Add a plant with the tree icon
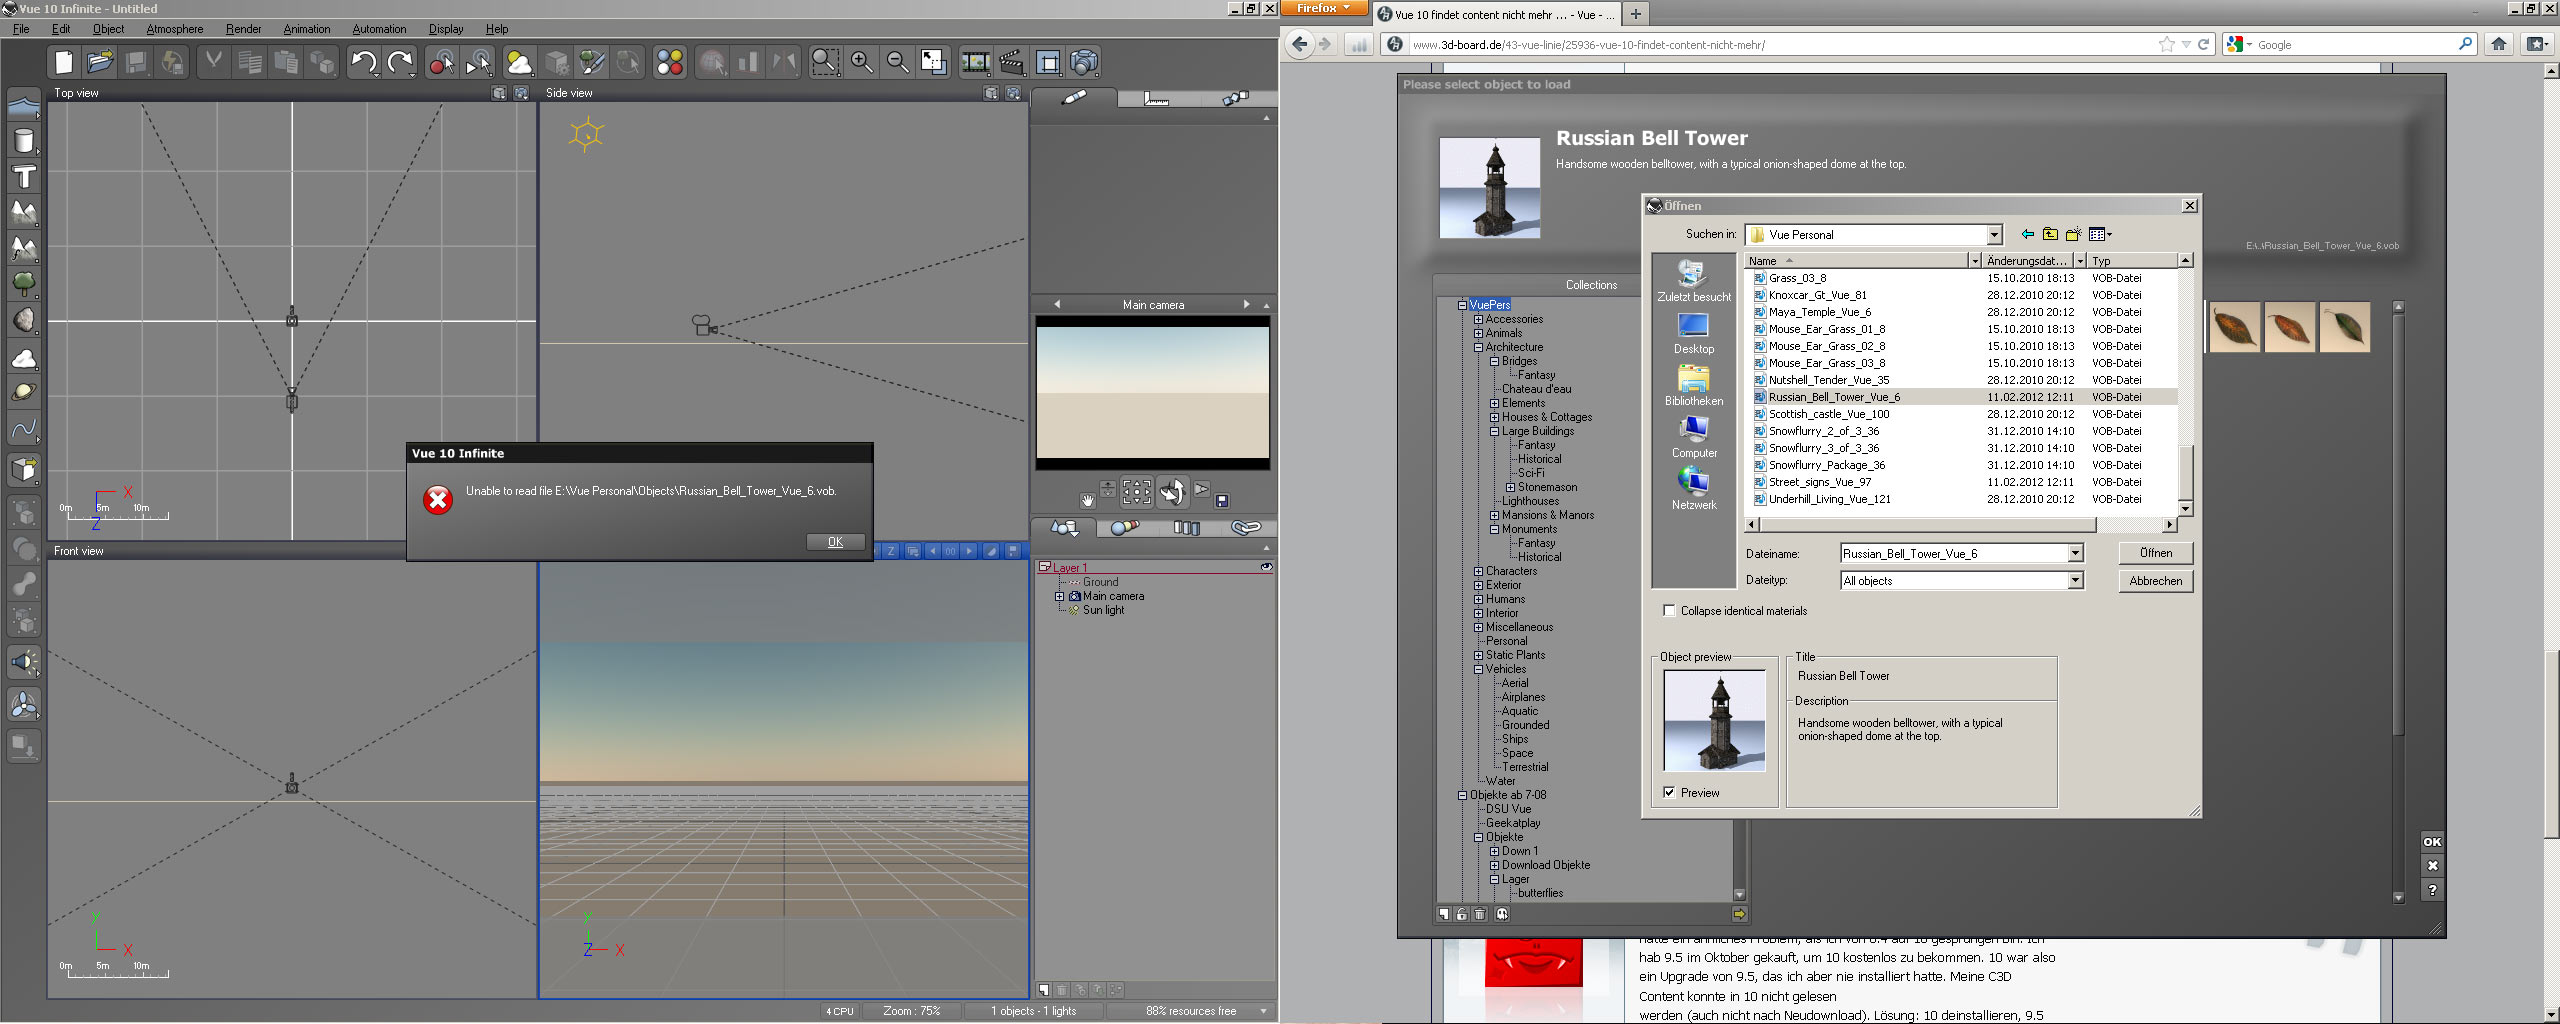The height and width of the screenshot is (1024, 2560). click(x=24, y=284)
